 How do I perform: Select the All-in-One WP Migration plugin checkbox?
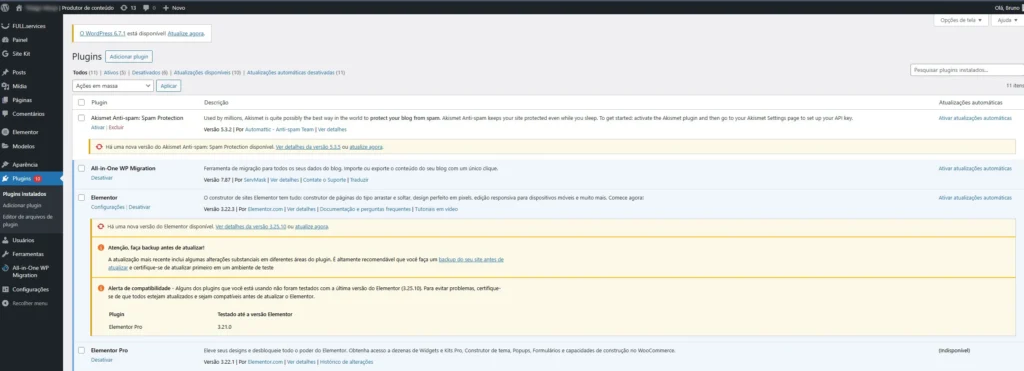click(82, 169)
